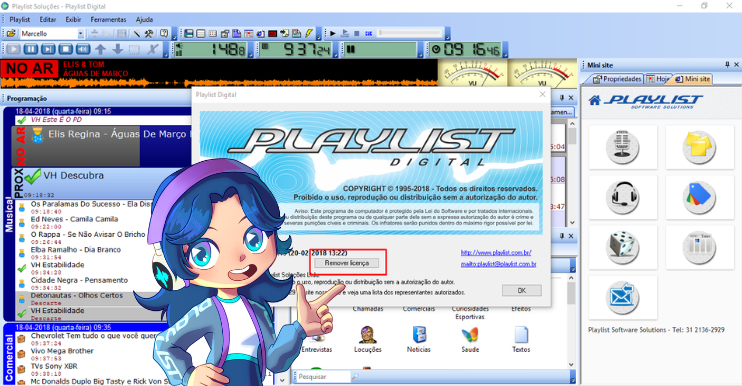Select Vivo Mega Brother commercial row
Image resolution: width=742 pixels, height=386 pixels.
pyautogui.click(x=62, y=351)
